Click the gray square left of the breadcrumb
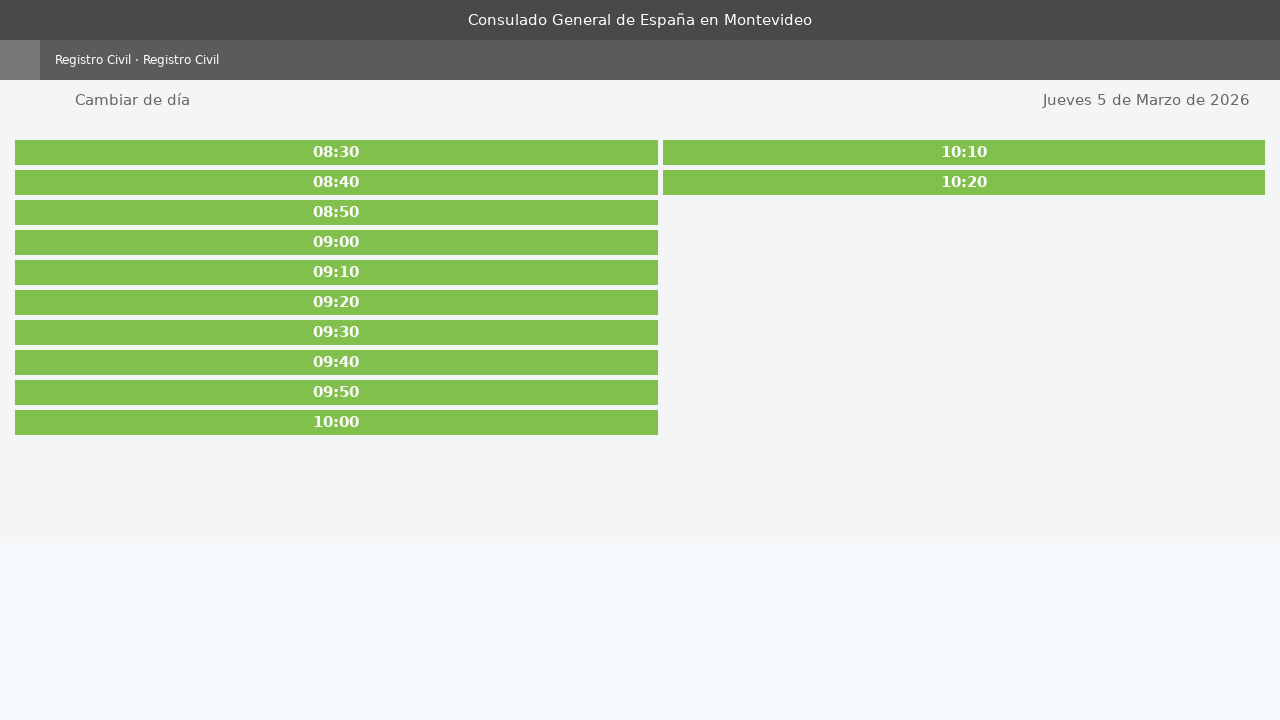1280x720 pixels. tap(20, 60)
